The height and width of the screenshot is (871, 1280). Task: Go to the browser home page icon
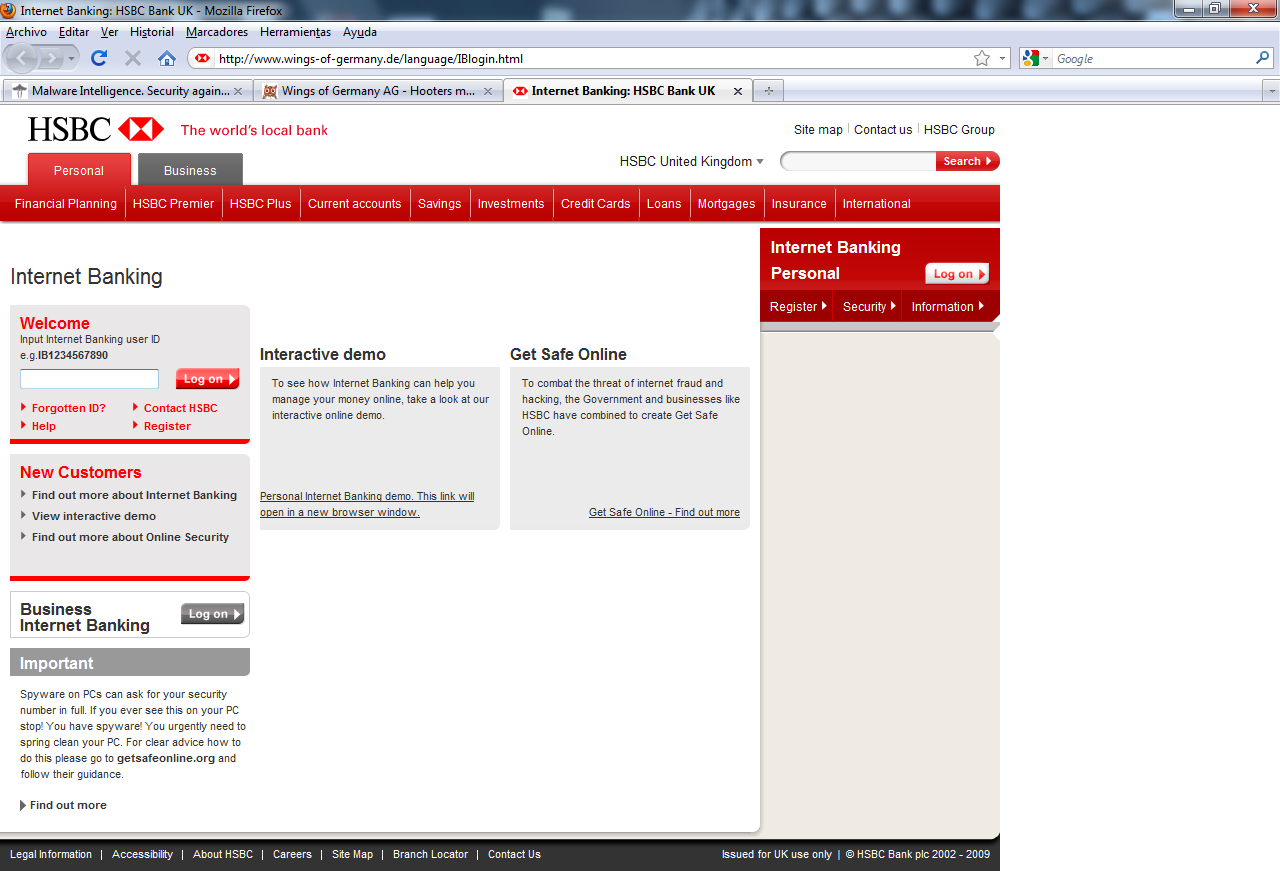[167, 58]
